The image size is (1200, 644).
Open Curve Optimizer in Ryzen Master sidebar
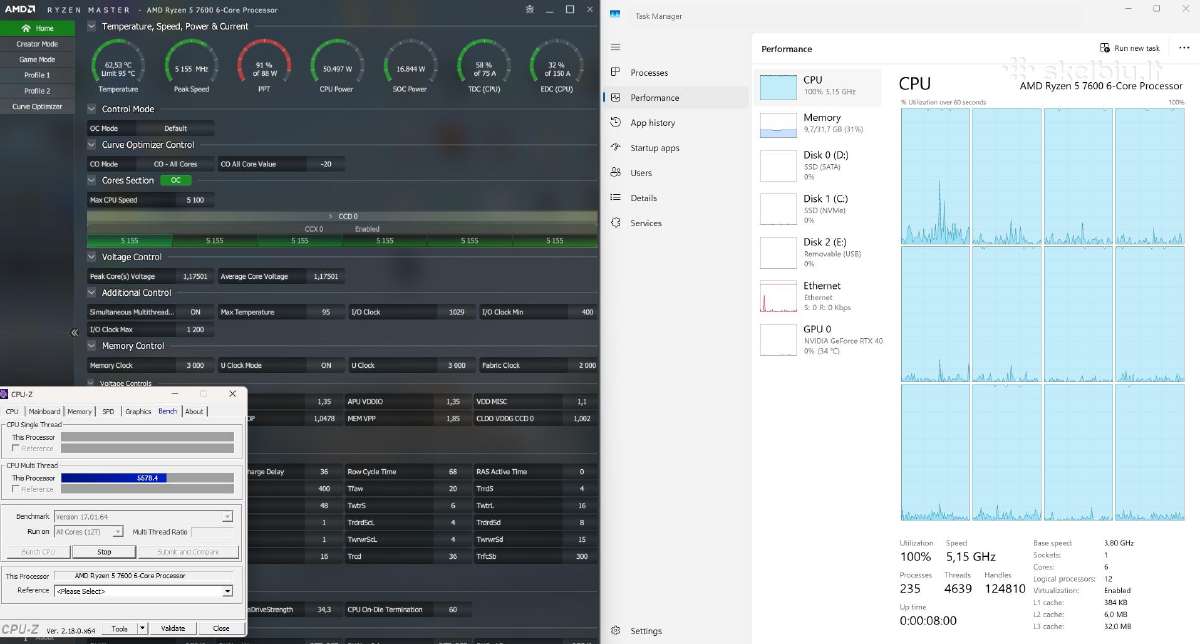[x=37, y=106]
